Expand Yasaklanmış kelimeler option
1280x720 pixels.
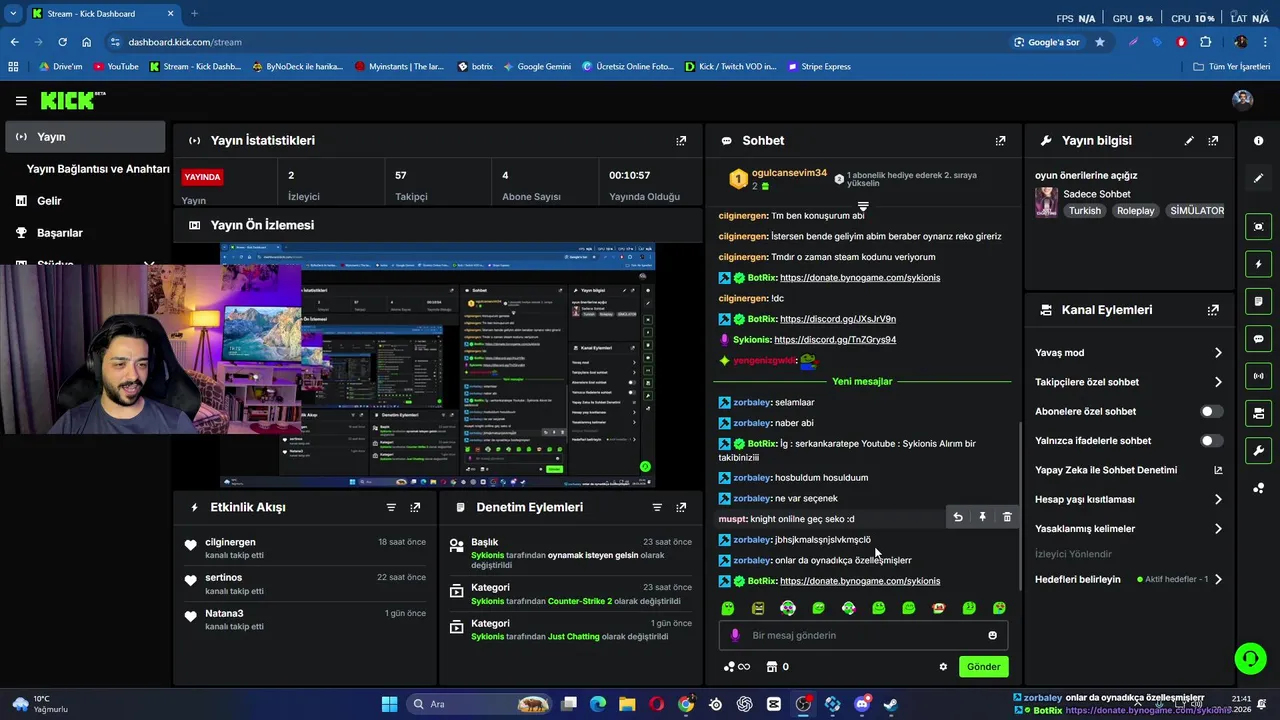tap(1129, 529)
